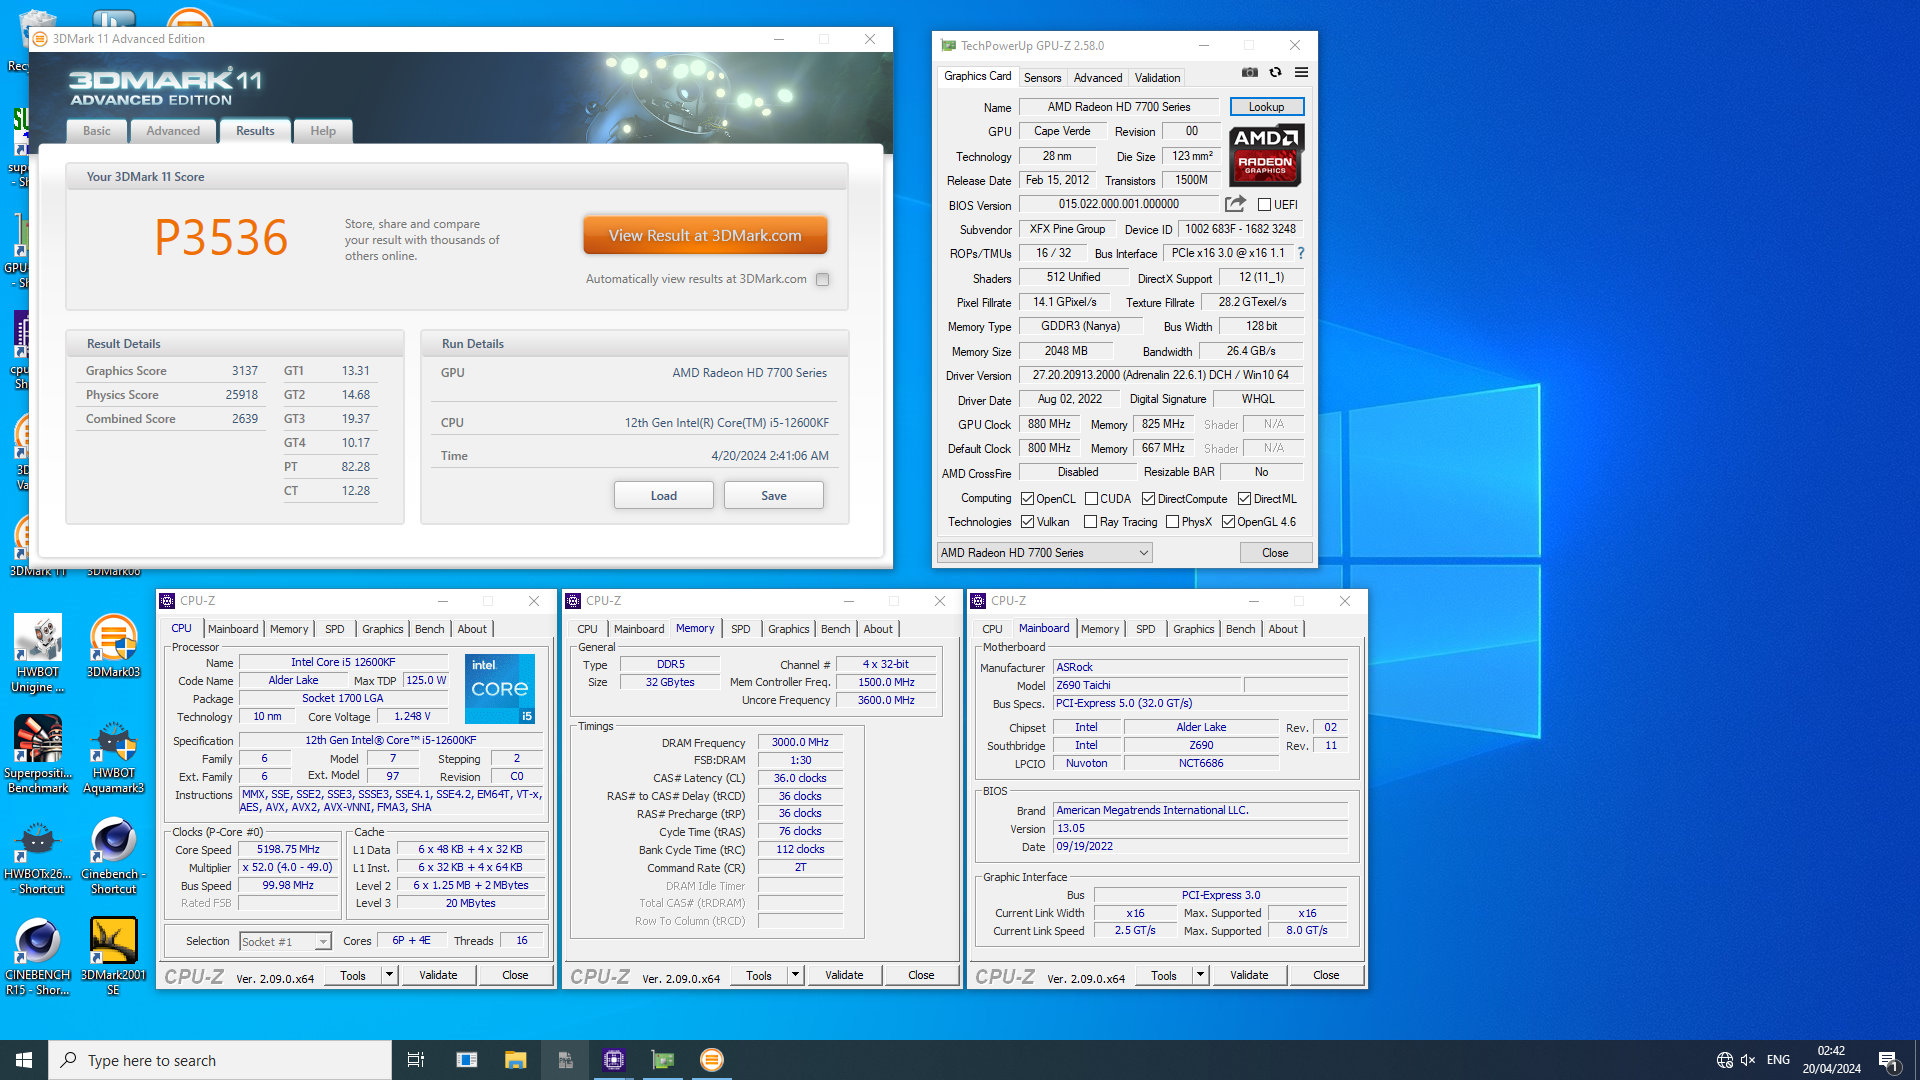Click the network globe tray icon
This screenshot has width=1920, height=1080.
coord(1724,1060)
